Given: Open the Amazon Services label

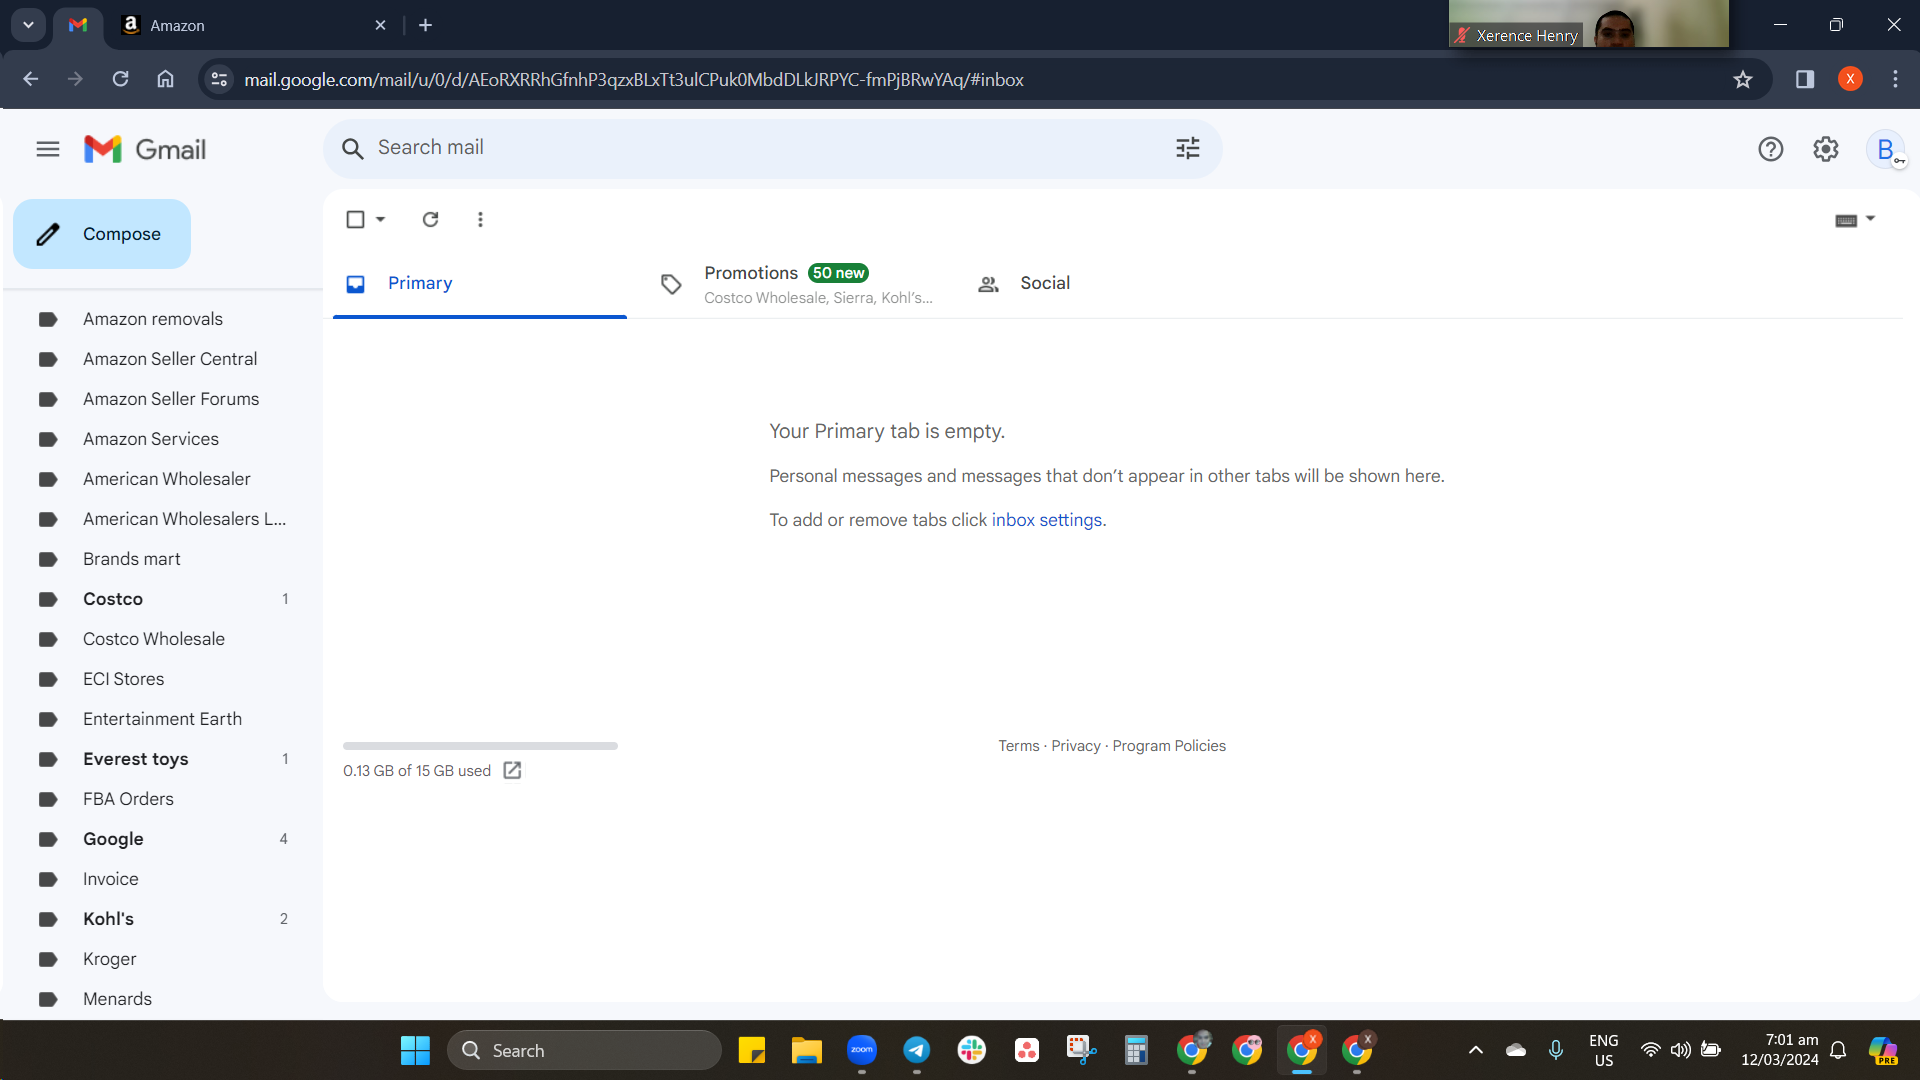Looking at the screenshot, I should (x=151, y=439).
